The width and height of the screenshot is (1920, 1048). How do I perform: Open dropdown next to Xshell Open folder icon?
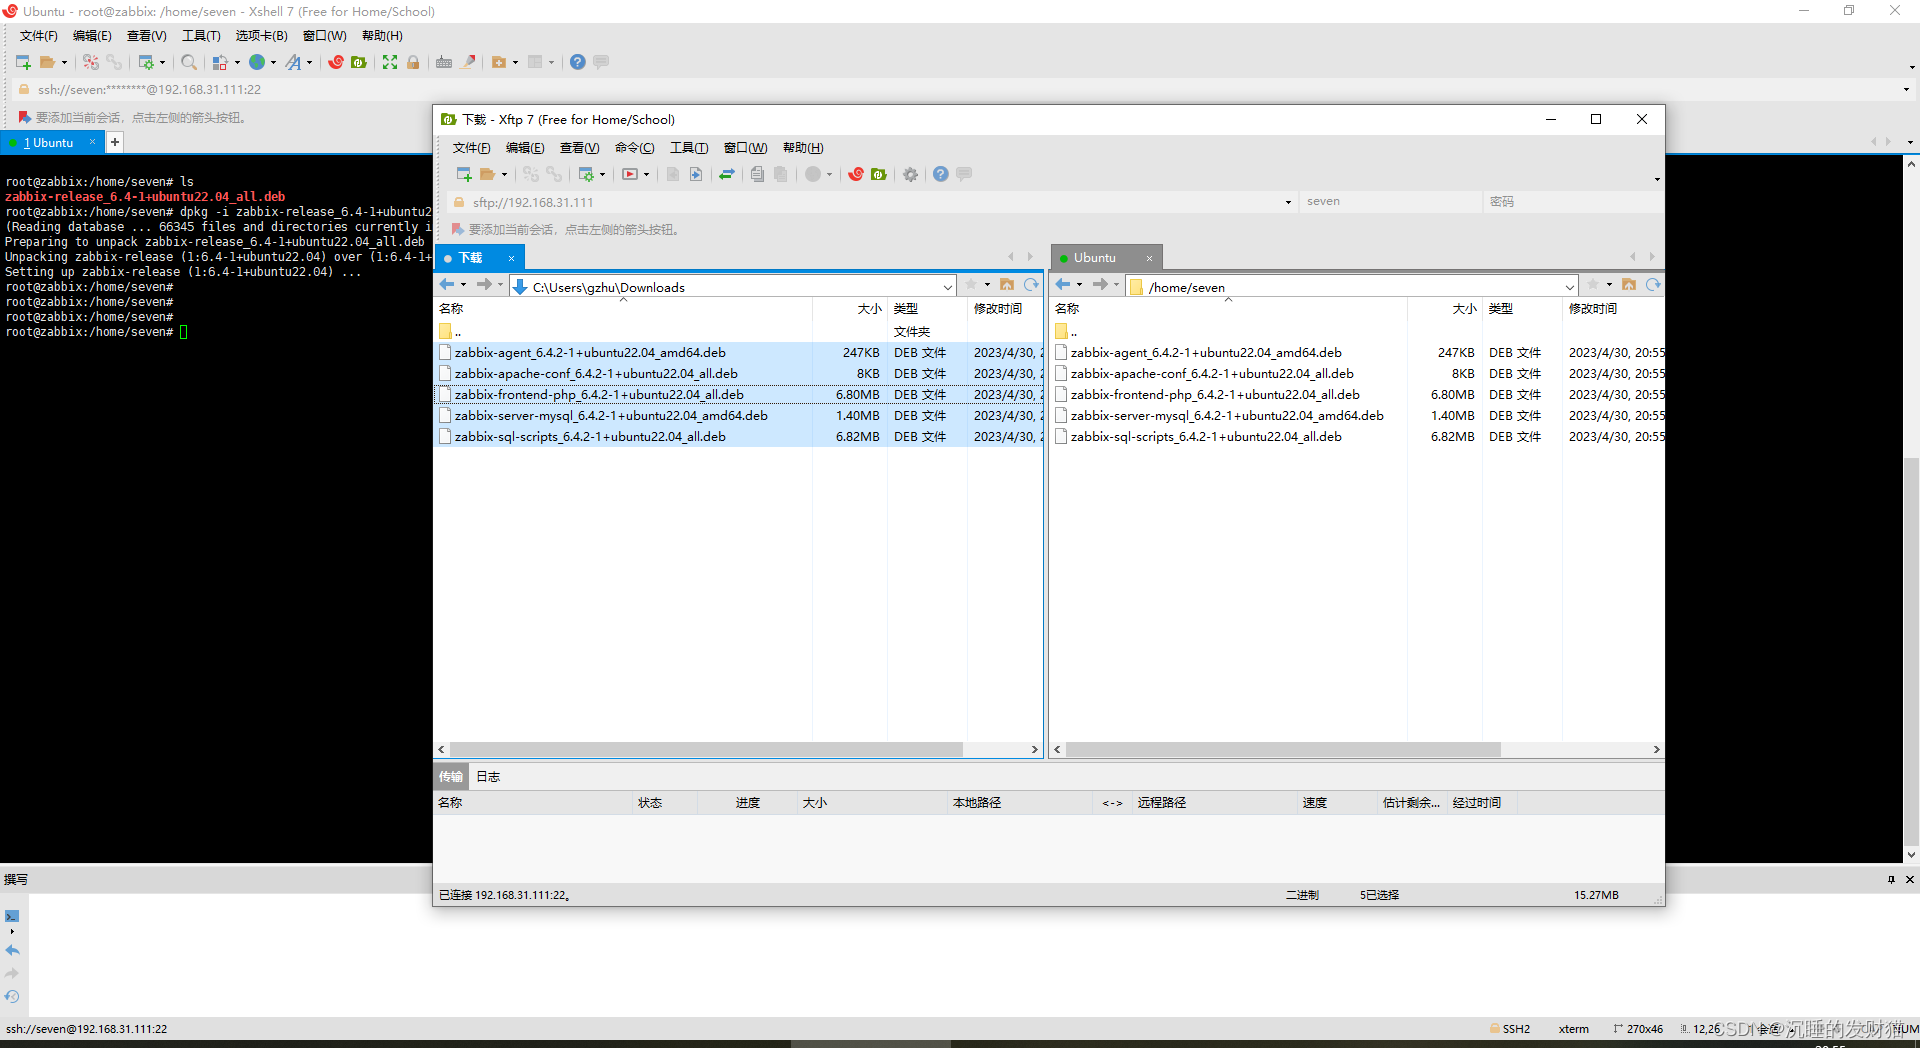coord(64,62)
